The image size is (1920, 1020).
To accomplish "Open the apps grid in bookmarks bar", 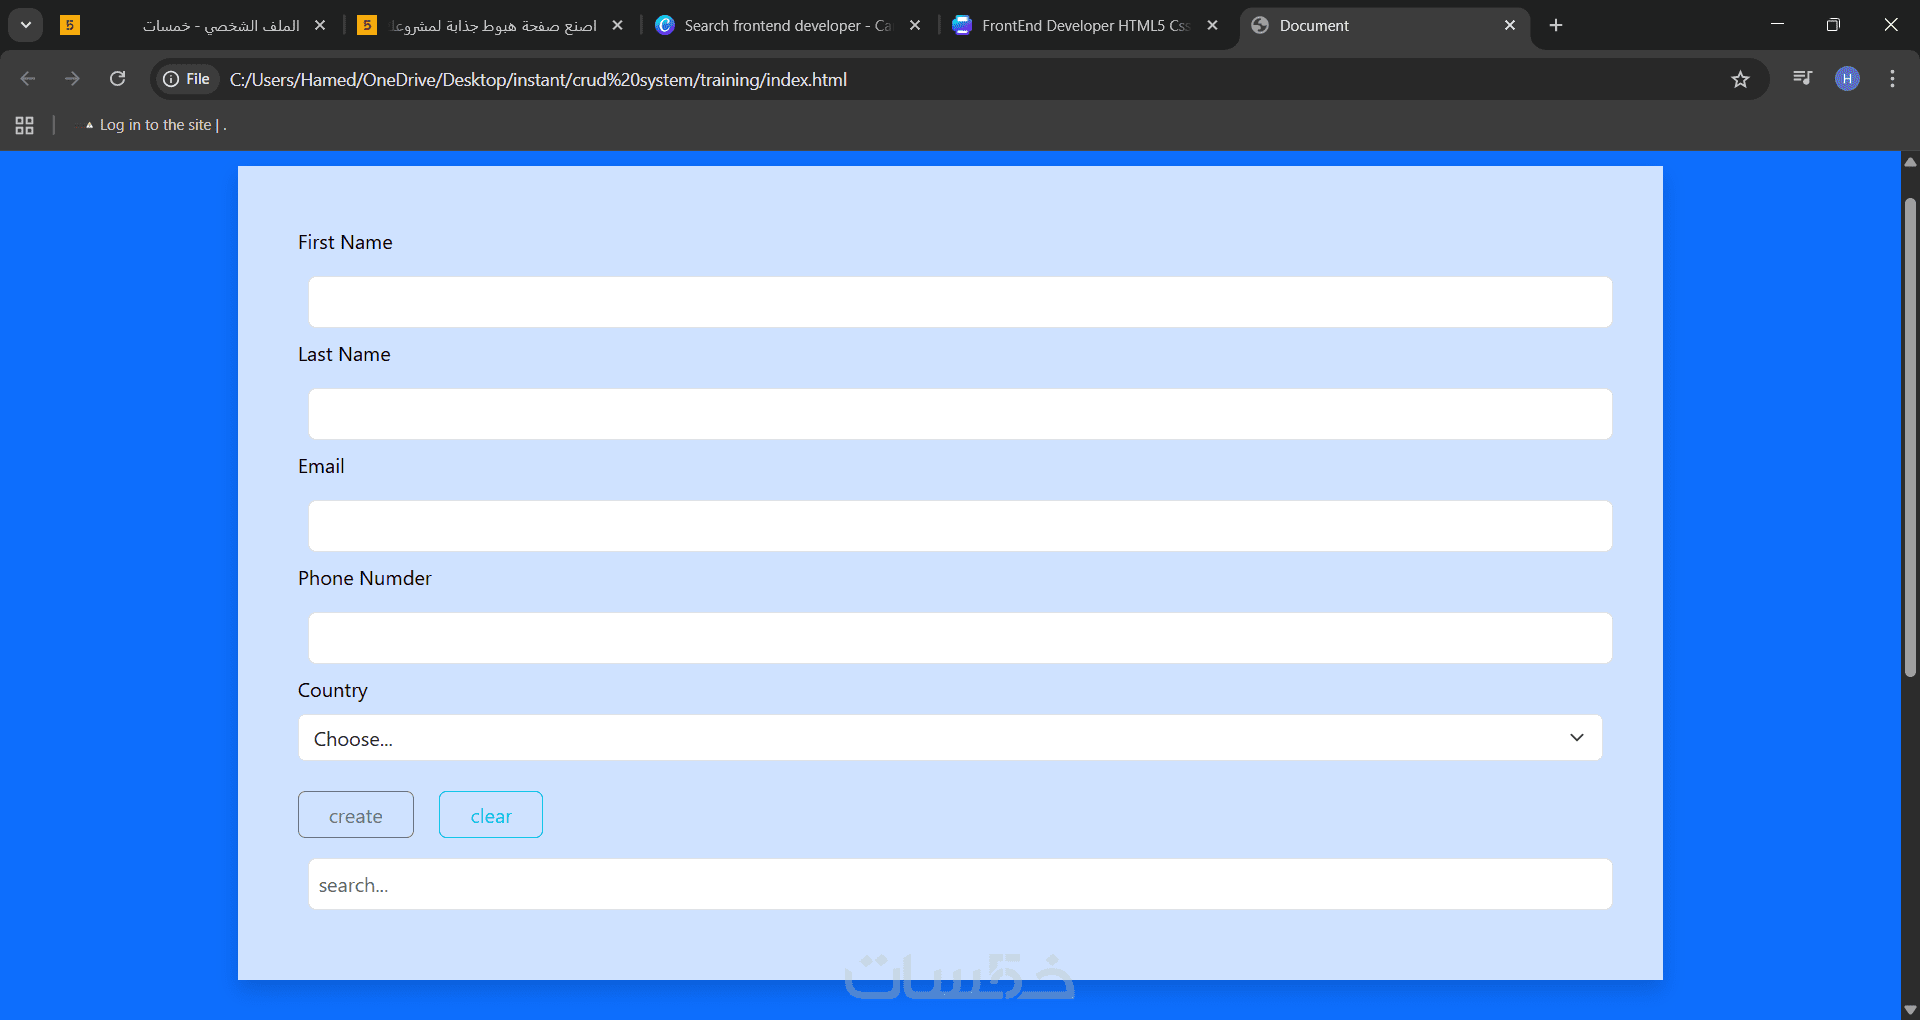I will tap(25, 125).
